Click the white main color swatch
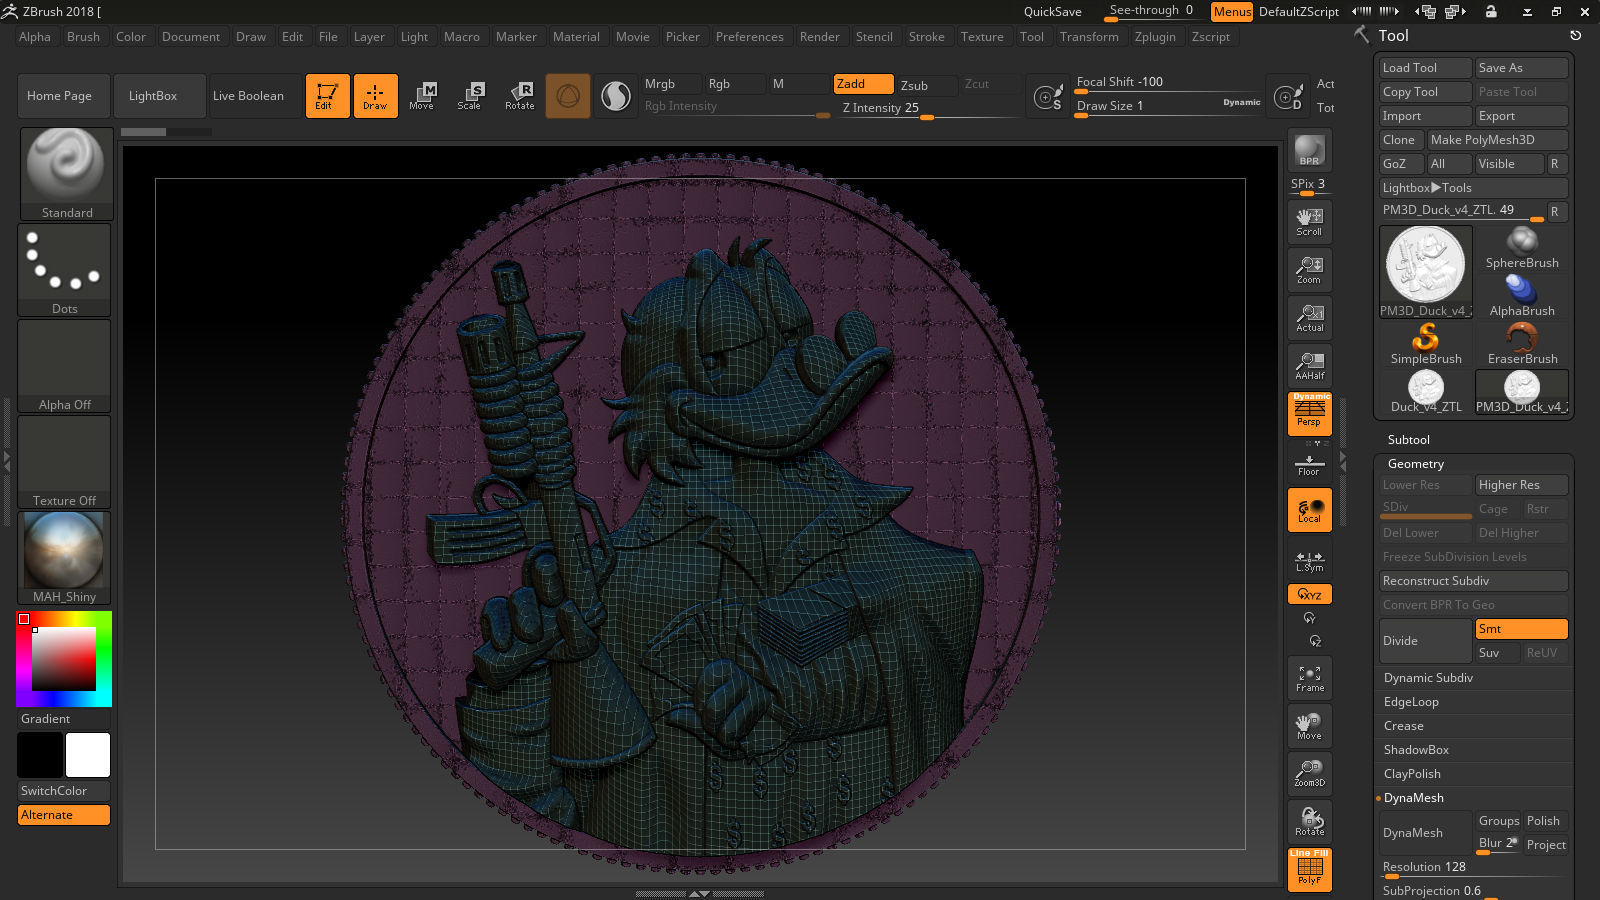 coord(88,755)
